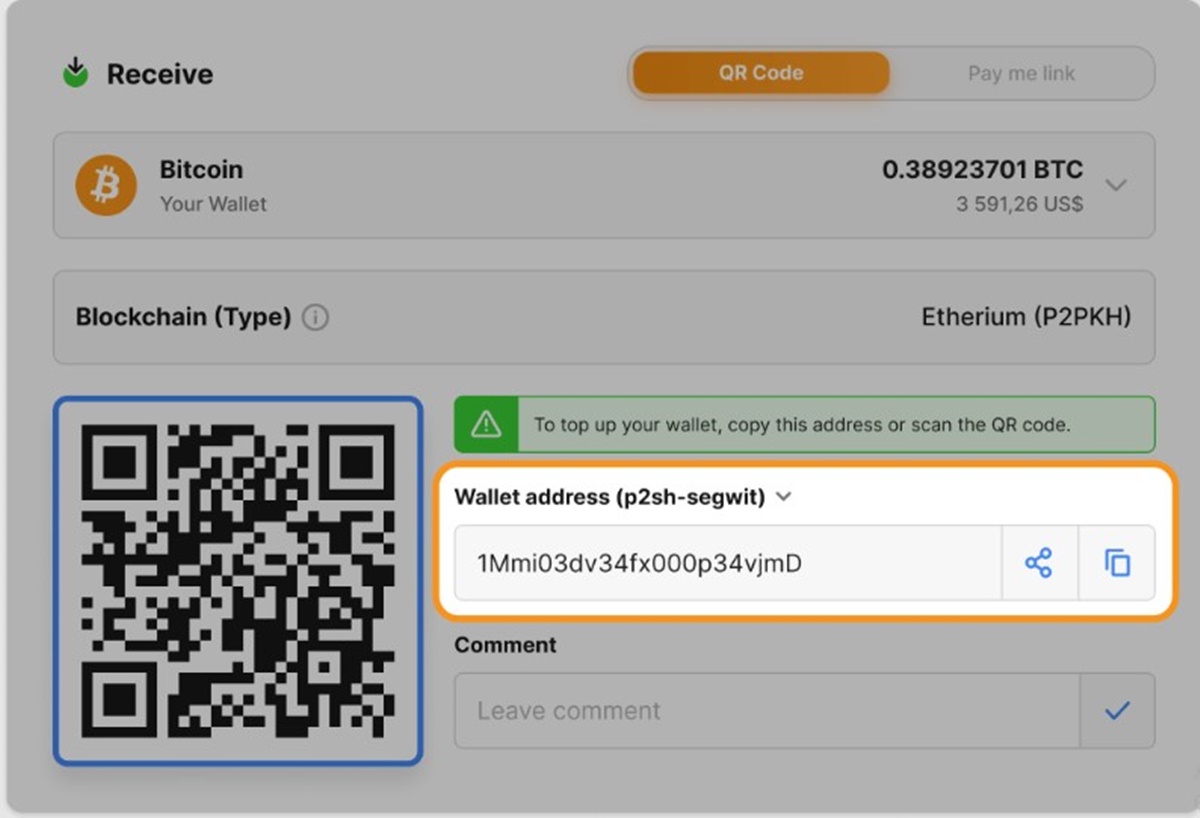
Task: Click the 3 591,26 US$ amount
Action: tap(1019, 205)
